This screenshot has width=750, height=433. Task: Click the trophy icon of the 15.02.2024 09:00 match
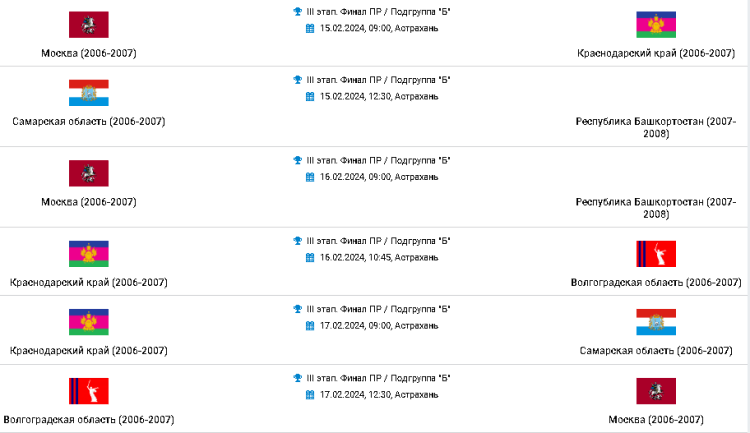tap(297, 12)
